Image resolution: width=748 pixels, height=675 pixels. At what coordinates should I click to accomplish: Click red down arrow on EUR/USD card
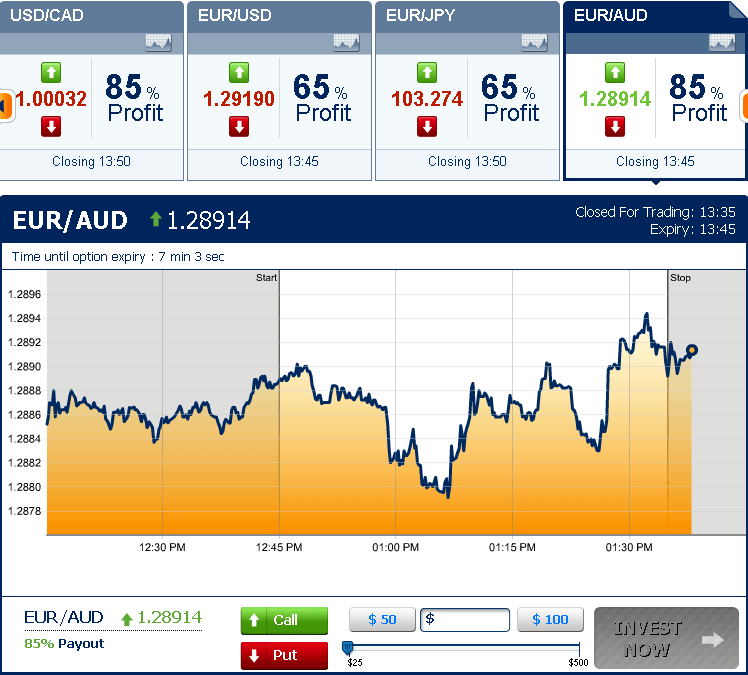(239, 127)
